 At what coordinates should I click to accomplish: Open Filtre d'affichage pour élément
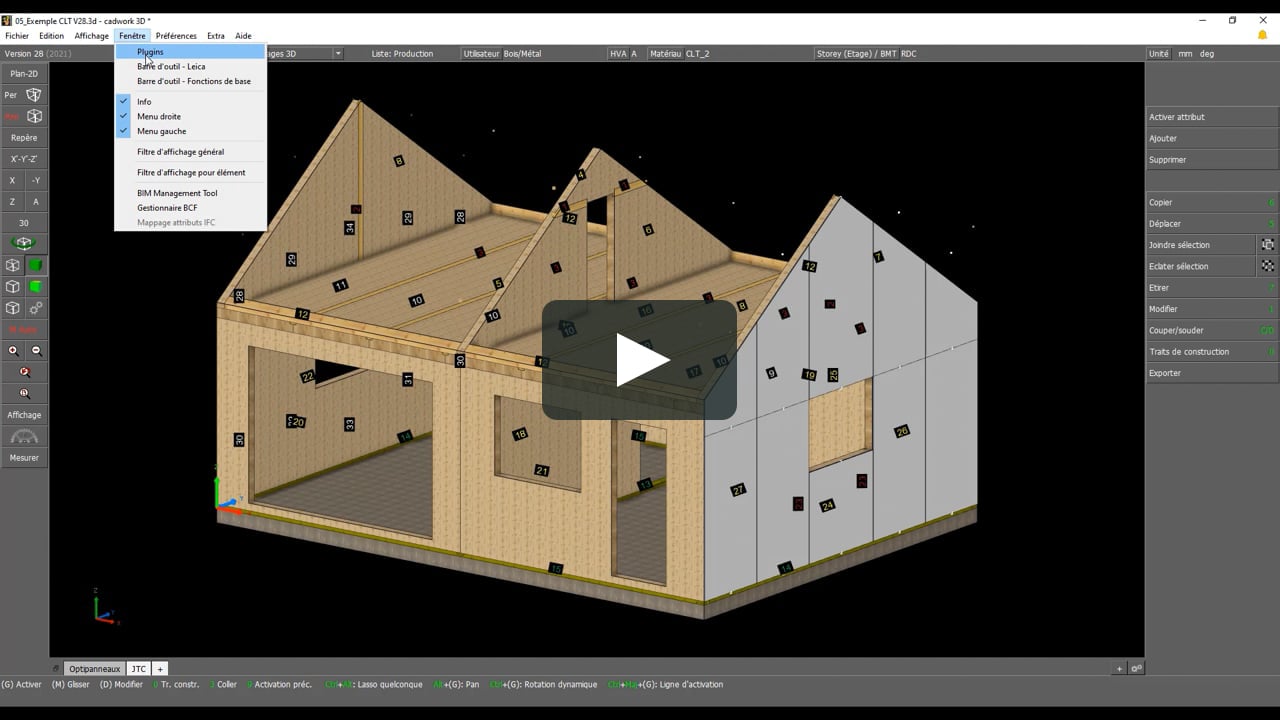191,173
